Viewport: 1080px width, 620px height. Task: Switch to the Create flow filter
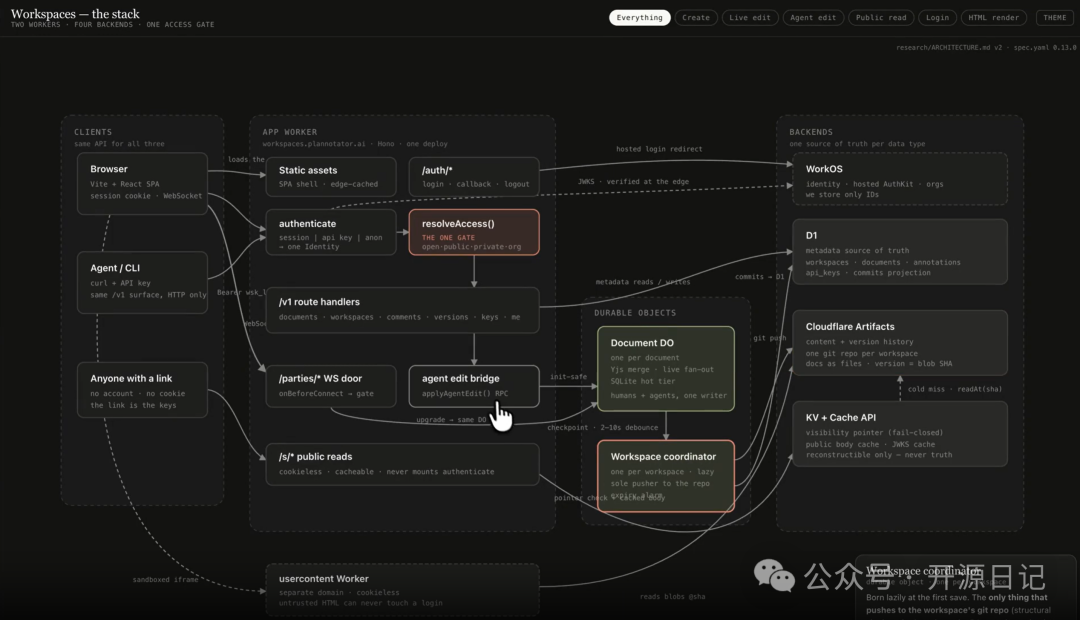(696, 17)
